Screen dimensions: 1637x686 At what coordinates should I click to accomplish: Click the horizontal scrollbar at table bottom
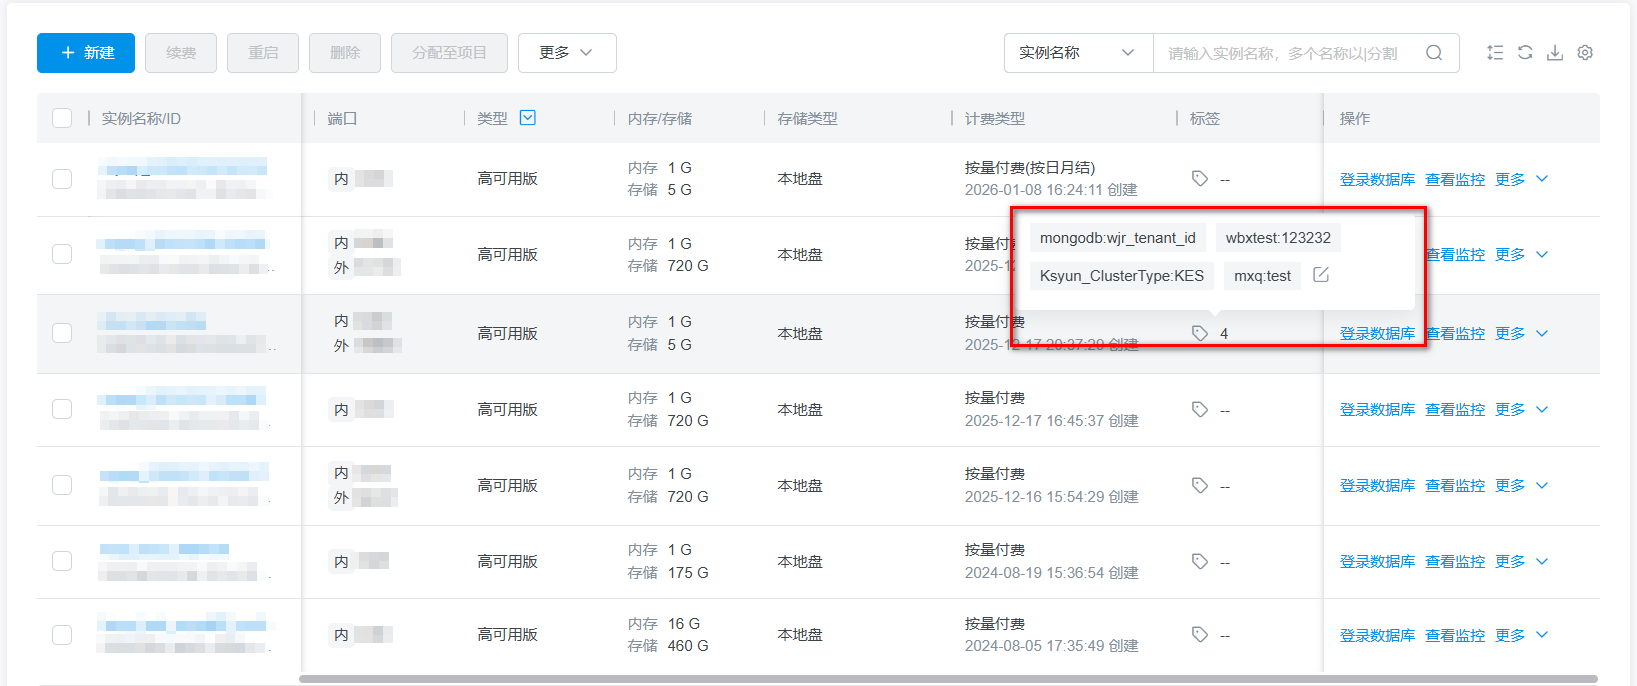pyautogui.click(x=948, y=679)
